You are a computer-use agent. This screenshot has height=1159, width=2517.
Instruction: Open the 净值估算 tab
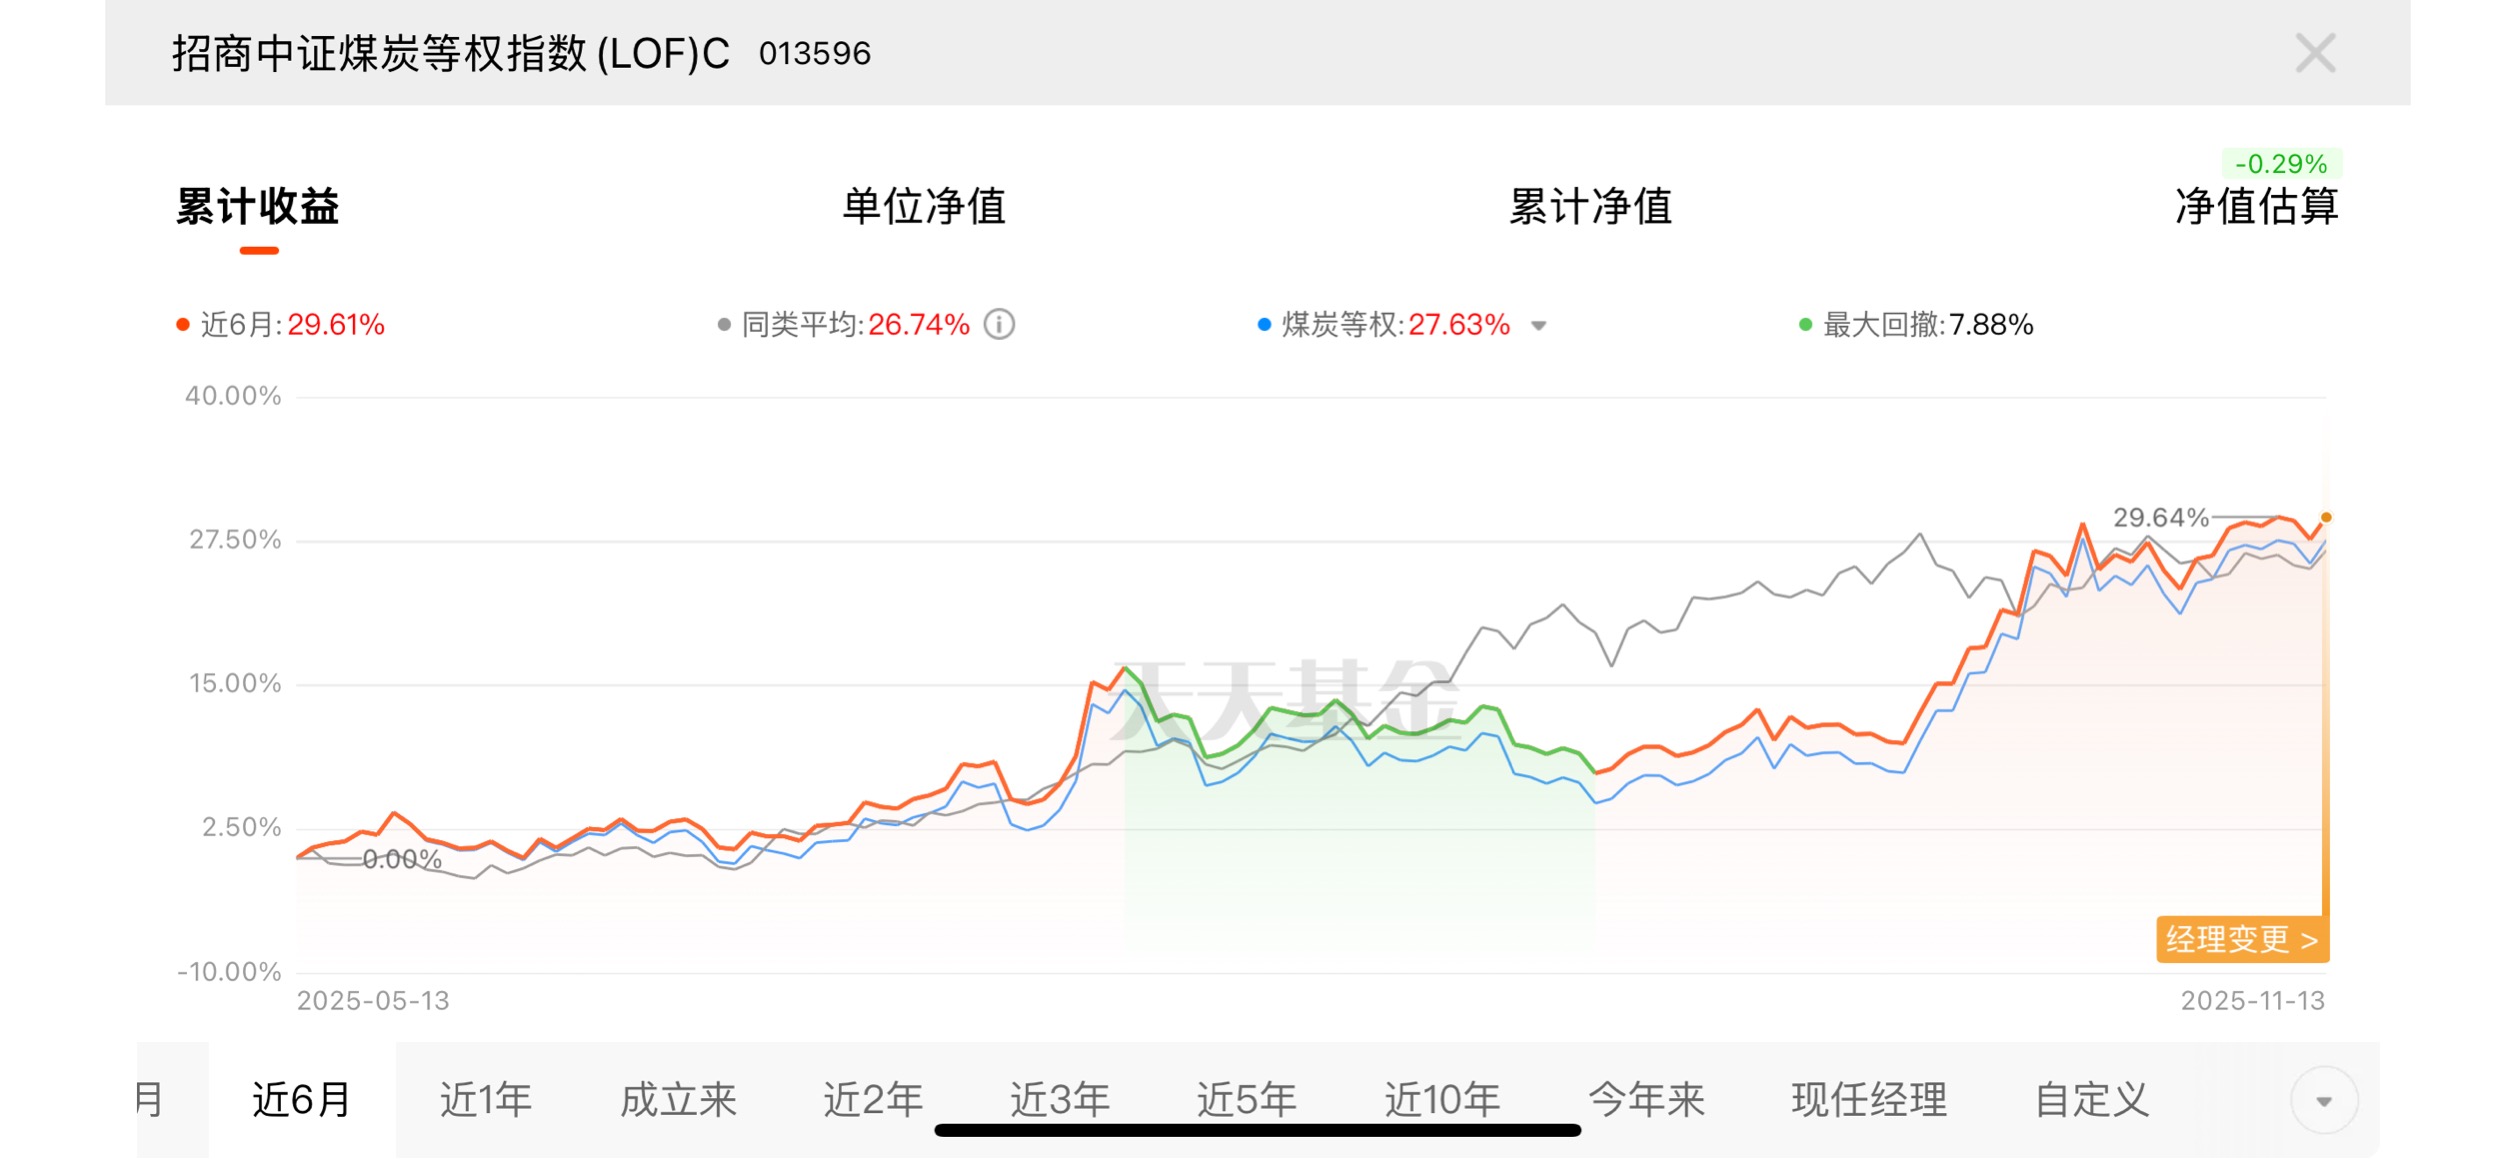[x=2256, y=207]
